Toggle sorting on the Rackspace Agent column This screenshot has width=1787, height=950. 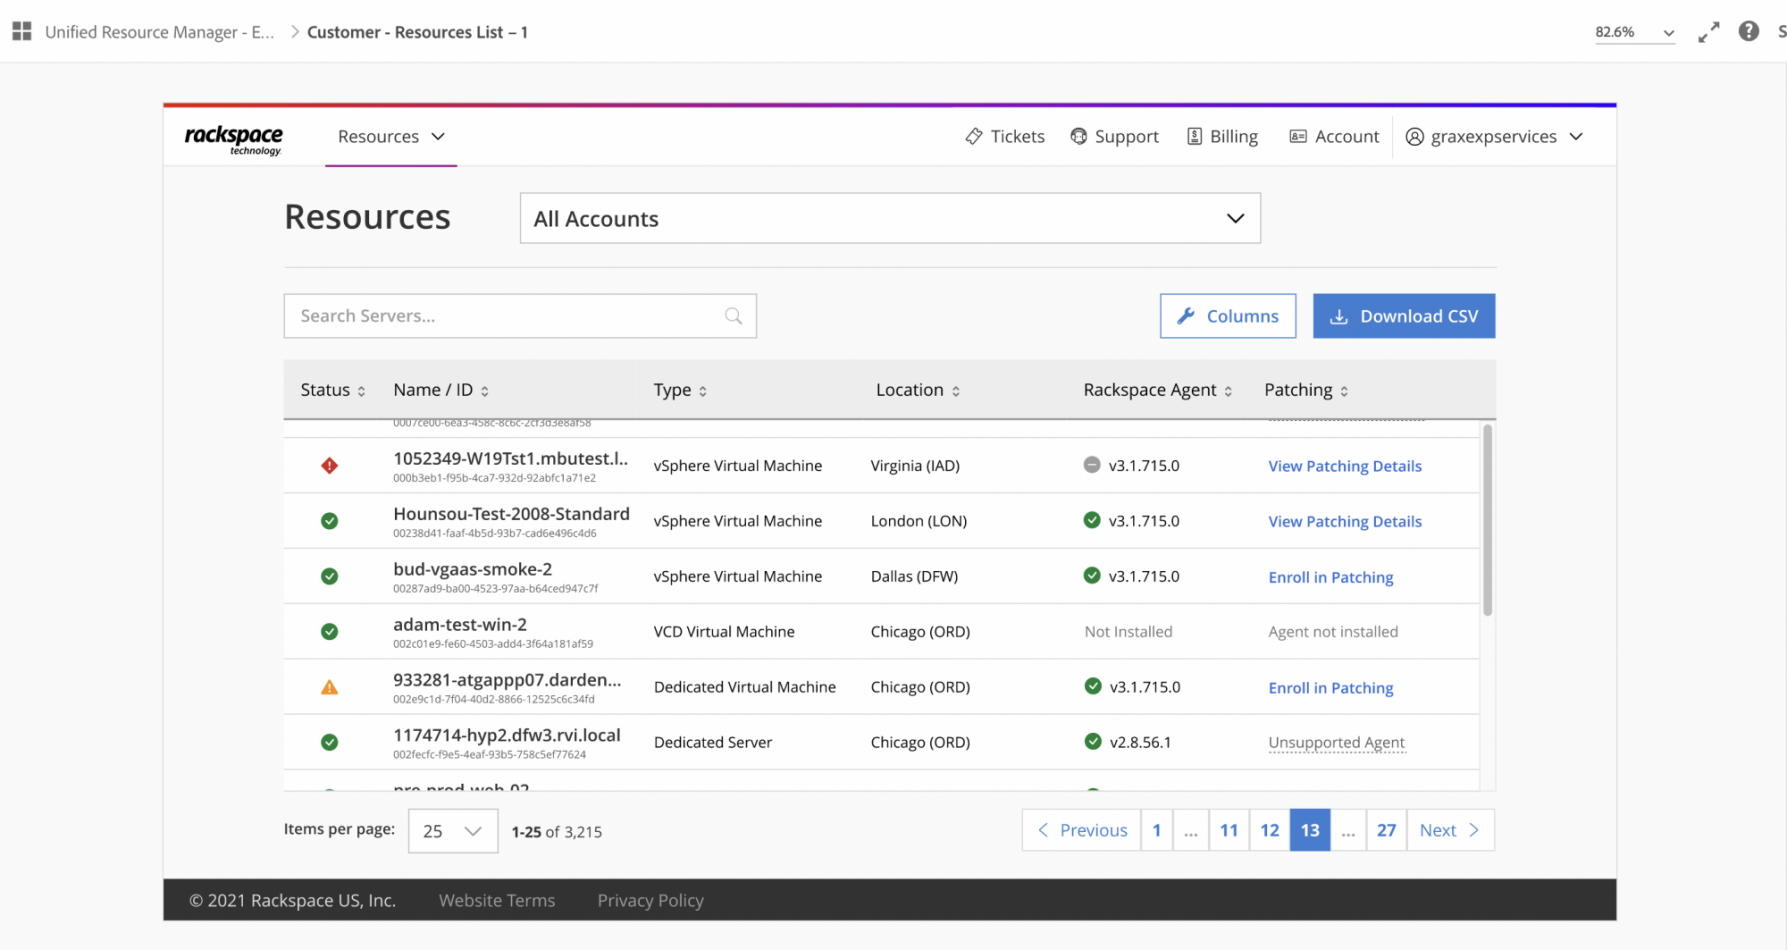coord(1157,390)
